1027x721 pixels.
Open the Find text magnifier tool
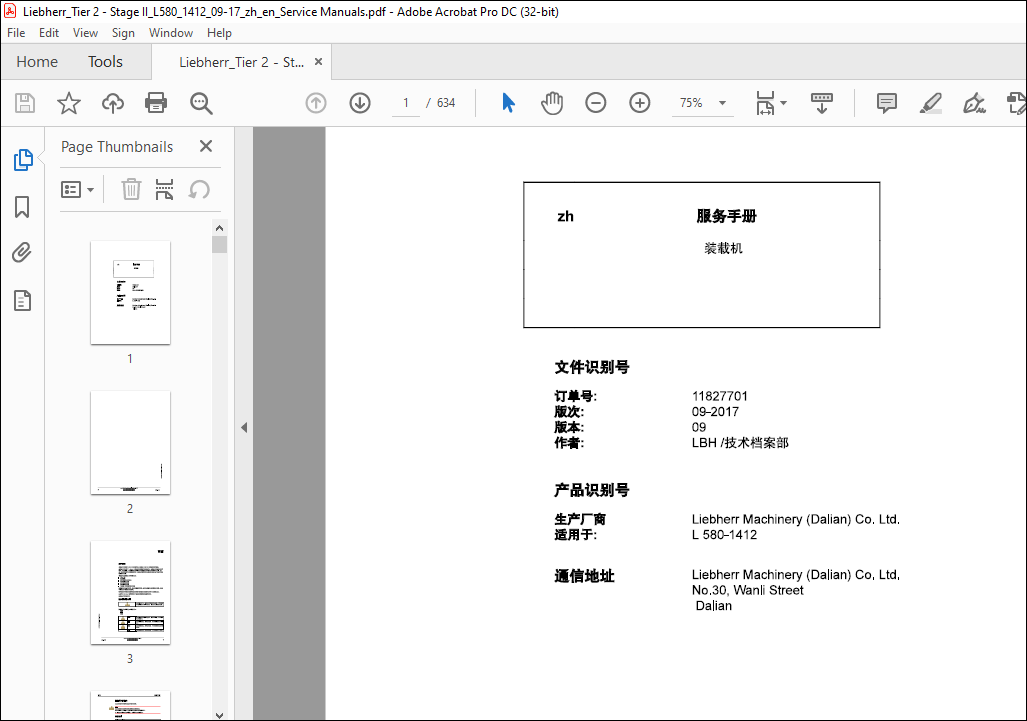(201, 103)
